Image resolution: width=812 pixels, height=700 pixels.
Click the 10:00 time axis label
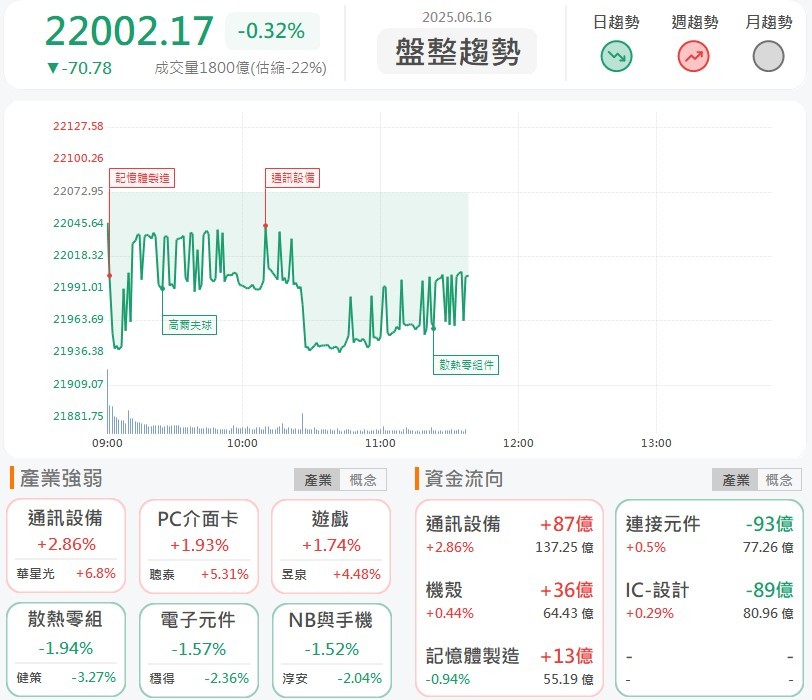pyautogui.click(x=242, y=443)
